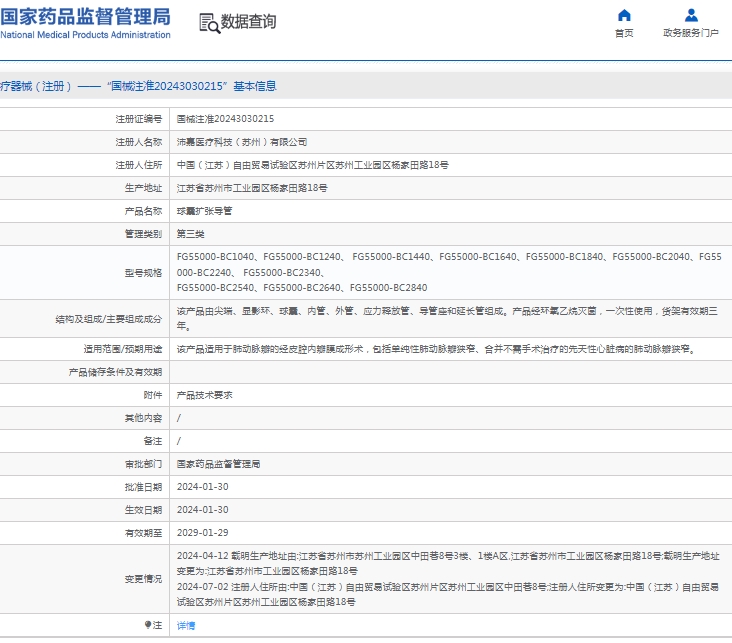Click effective date 2024-01-30 in 生效日期 row
The width and height of the screenshot is (732, 643).
pyautogui.click(x=203, y=509)
